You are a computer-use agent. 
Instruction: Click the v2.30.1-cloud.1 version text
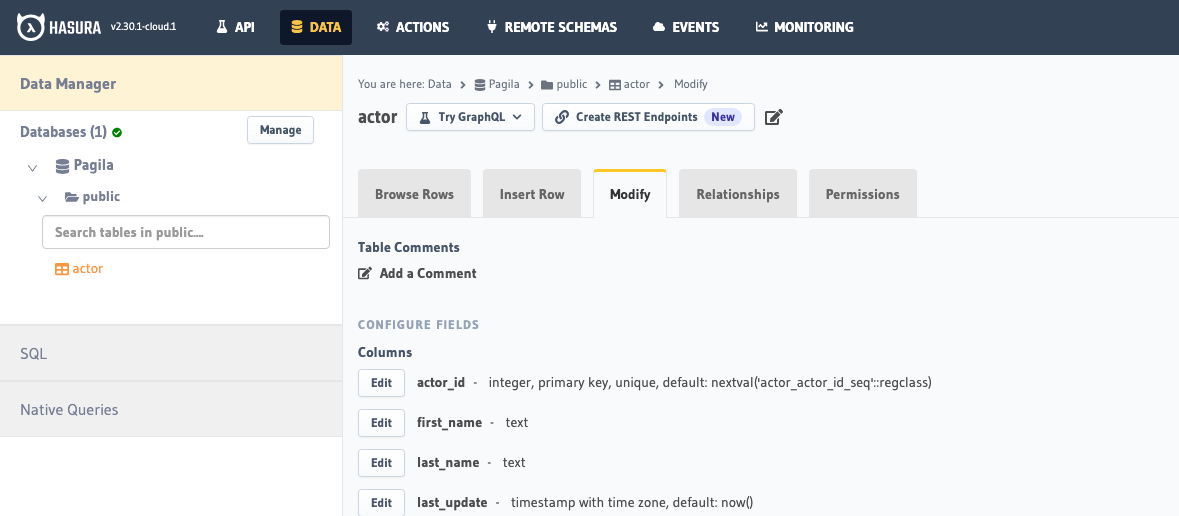[144, 26]
